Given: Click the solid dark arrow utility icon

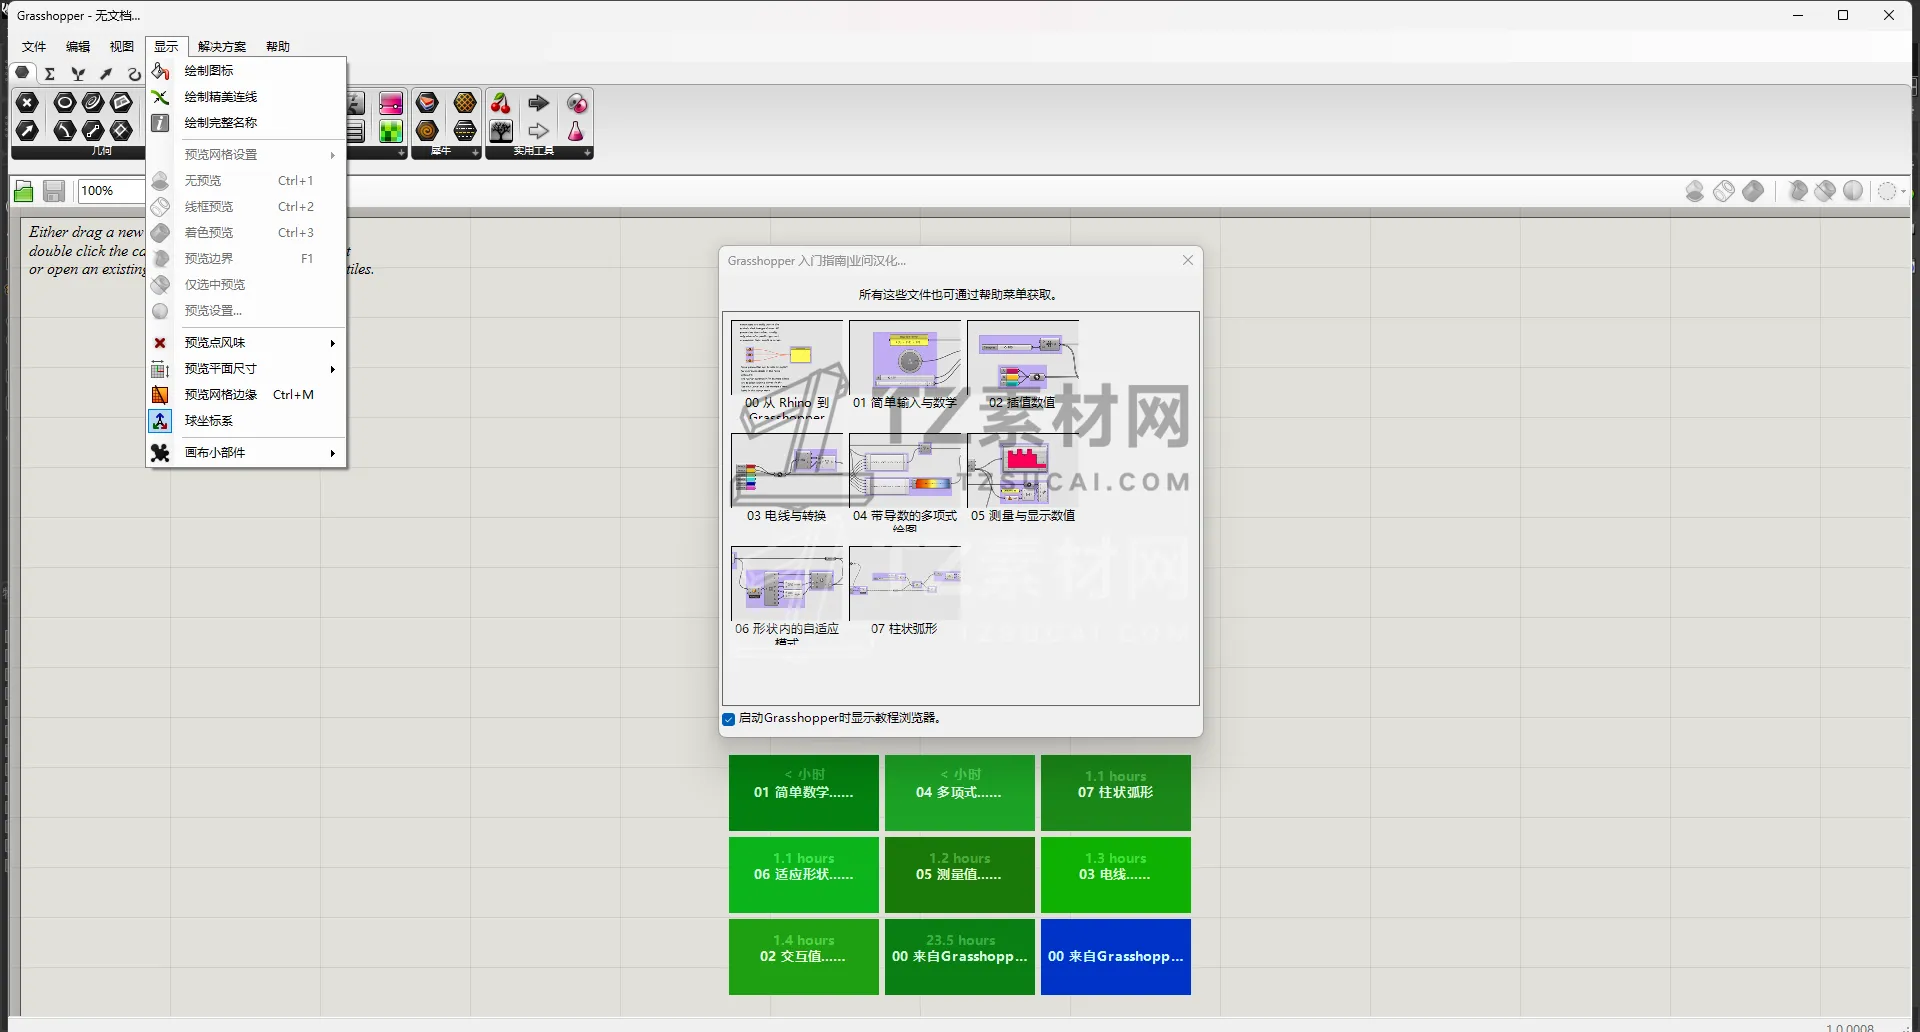Looking at the screenshot, I should [539, 103].
